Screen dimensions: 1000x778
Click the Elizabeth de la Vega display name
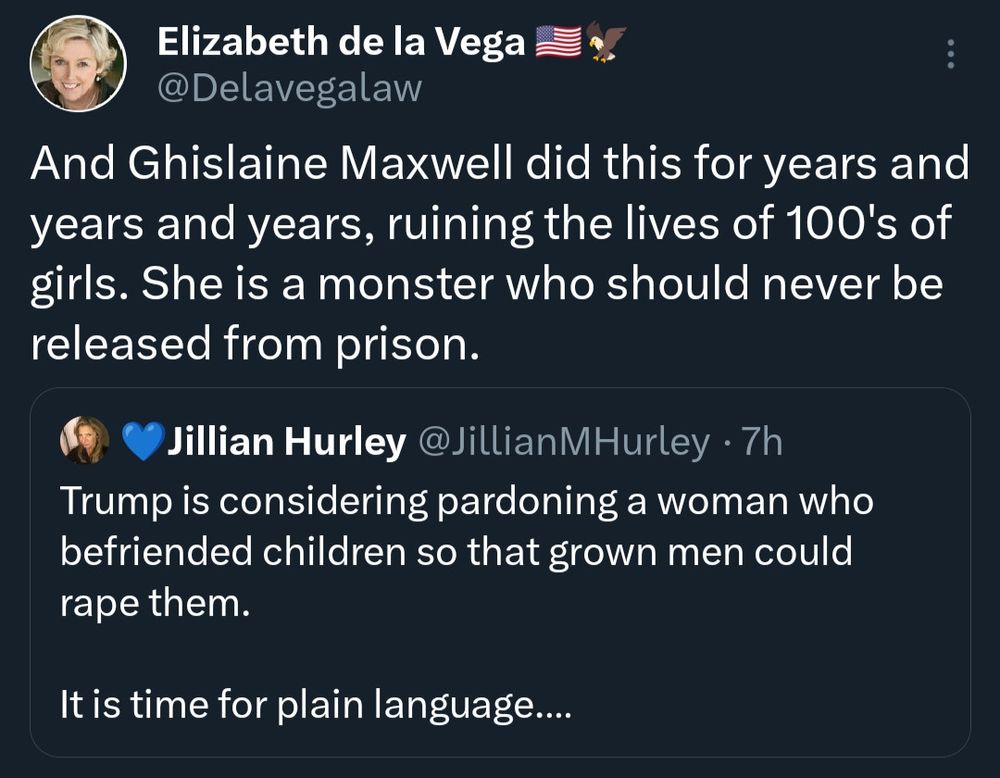pyautogui.click(x=341, y=42)
